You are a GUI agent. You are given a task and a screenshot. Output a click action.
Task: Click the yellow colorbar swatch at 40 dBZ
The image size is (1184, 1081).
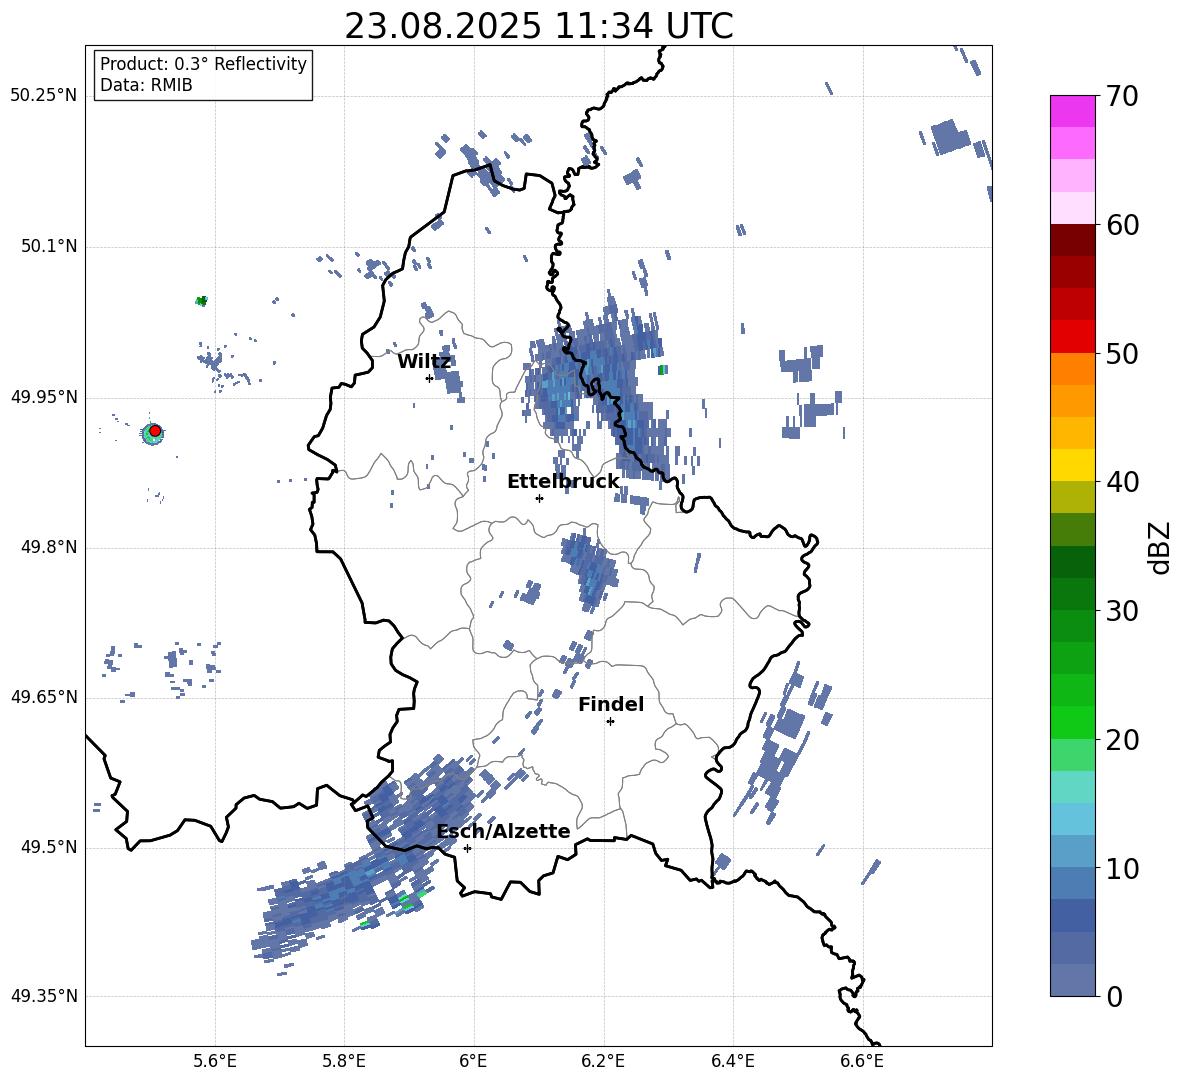pos(1072,465)
